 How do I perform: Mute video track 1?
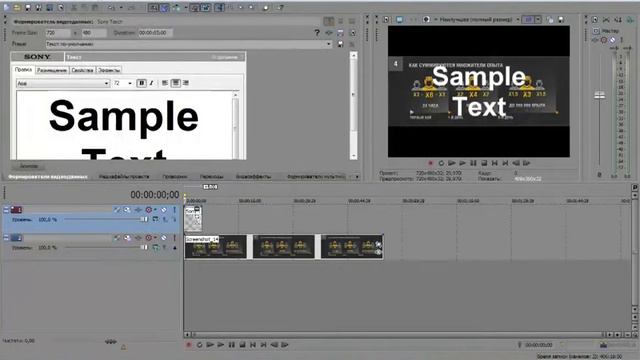click(x=164, y=210)
